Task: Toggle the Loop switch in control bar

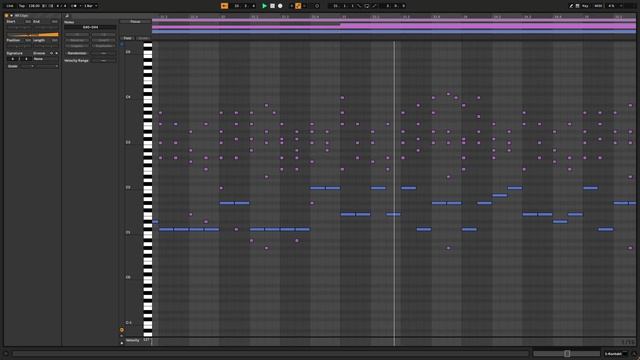Action: [367, 6]
